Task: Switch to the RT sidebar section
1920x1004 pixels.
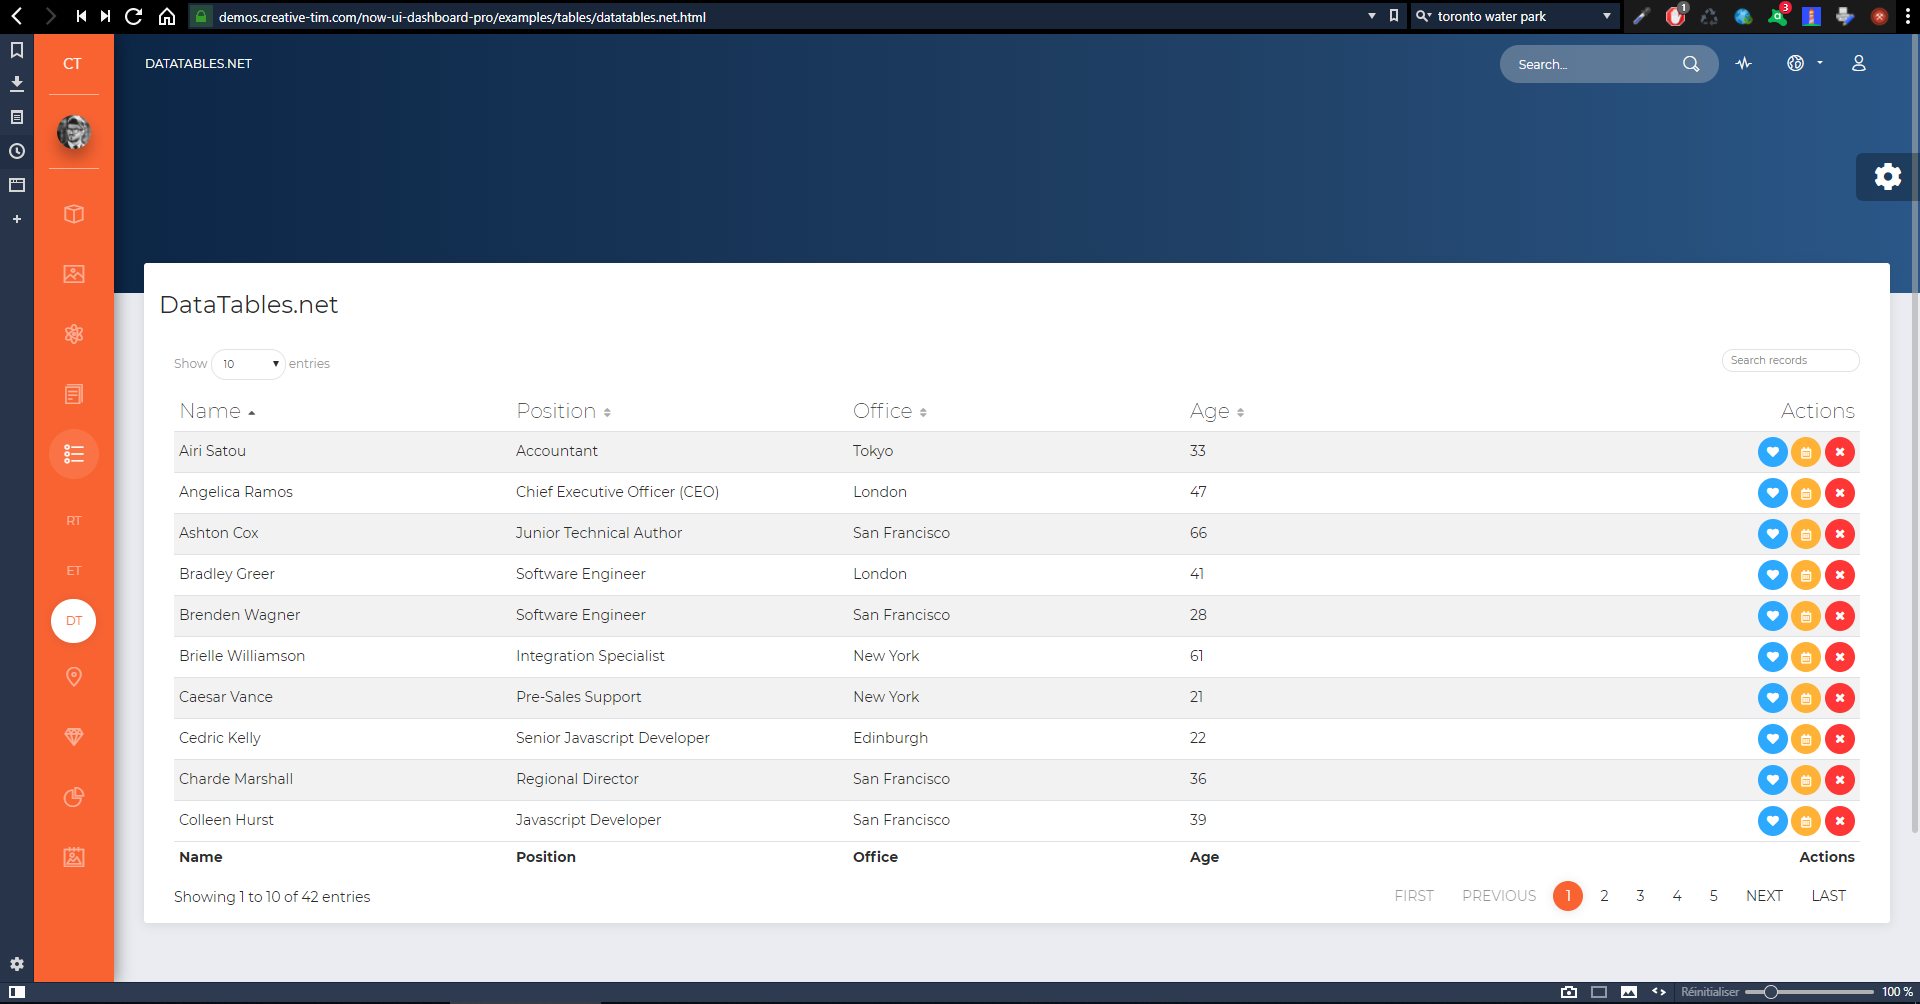Action: point(74,520)
